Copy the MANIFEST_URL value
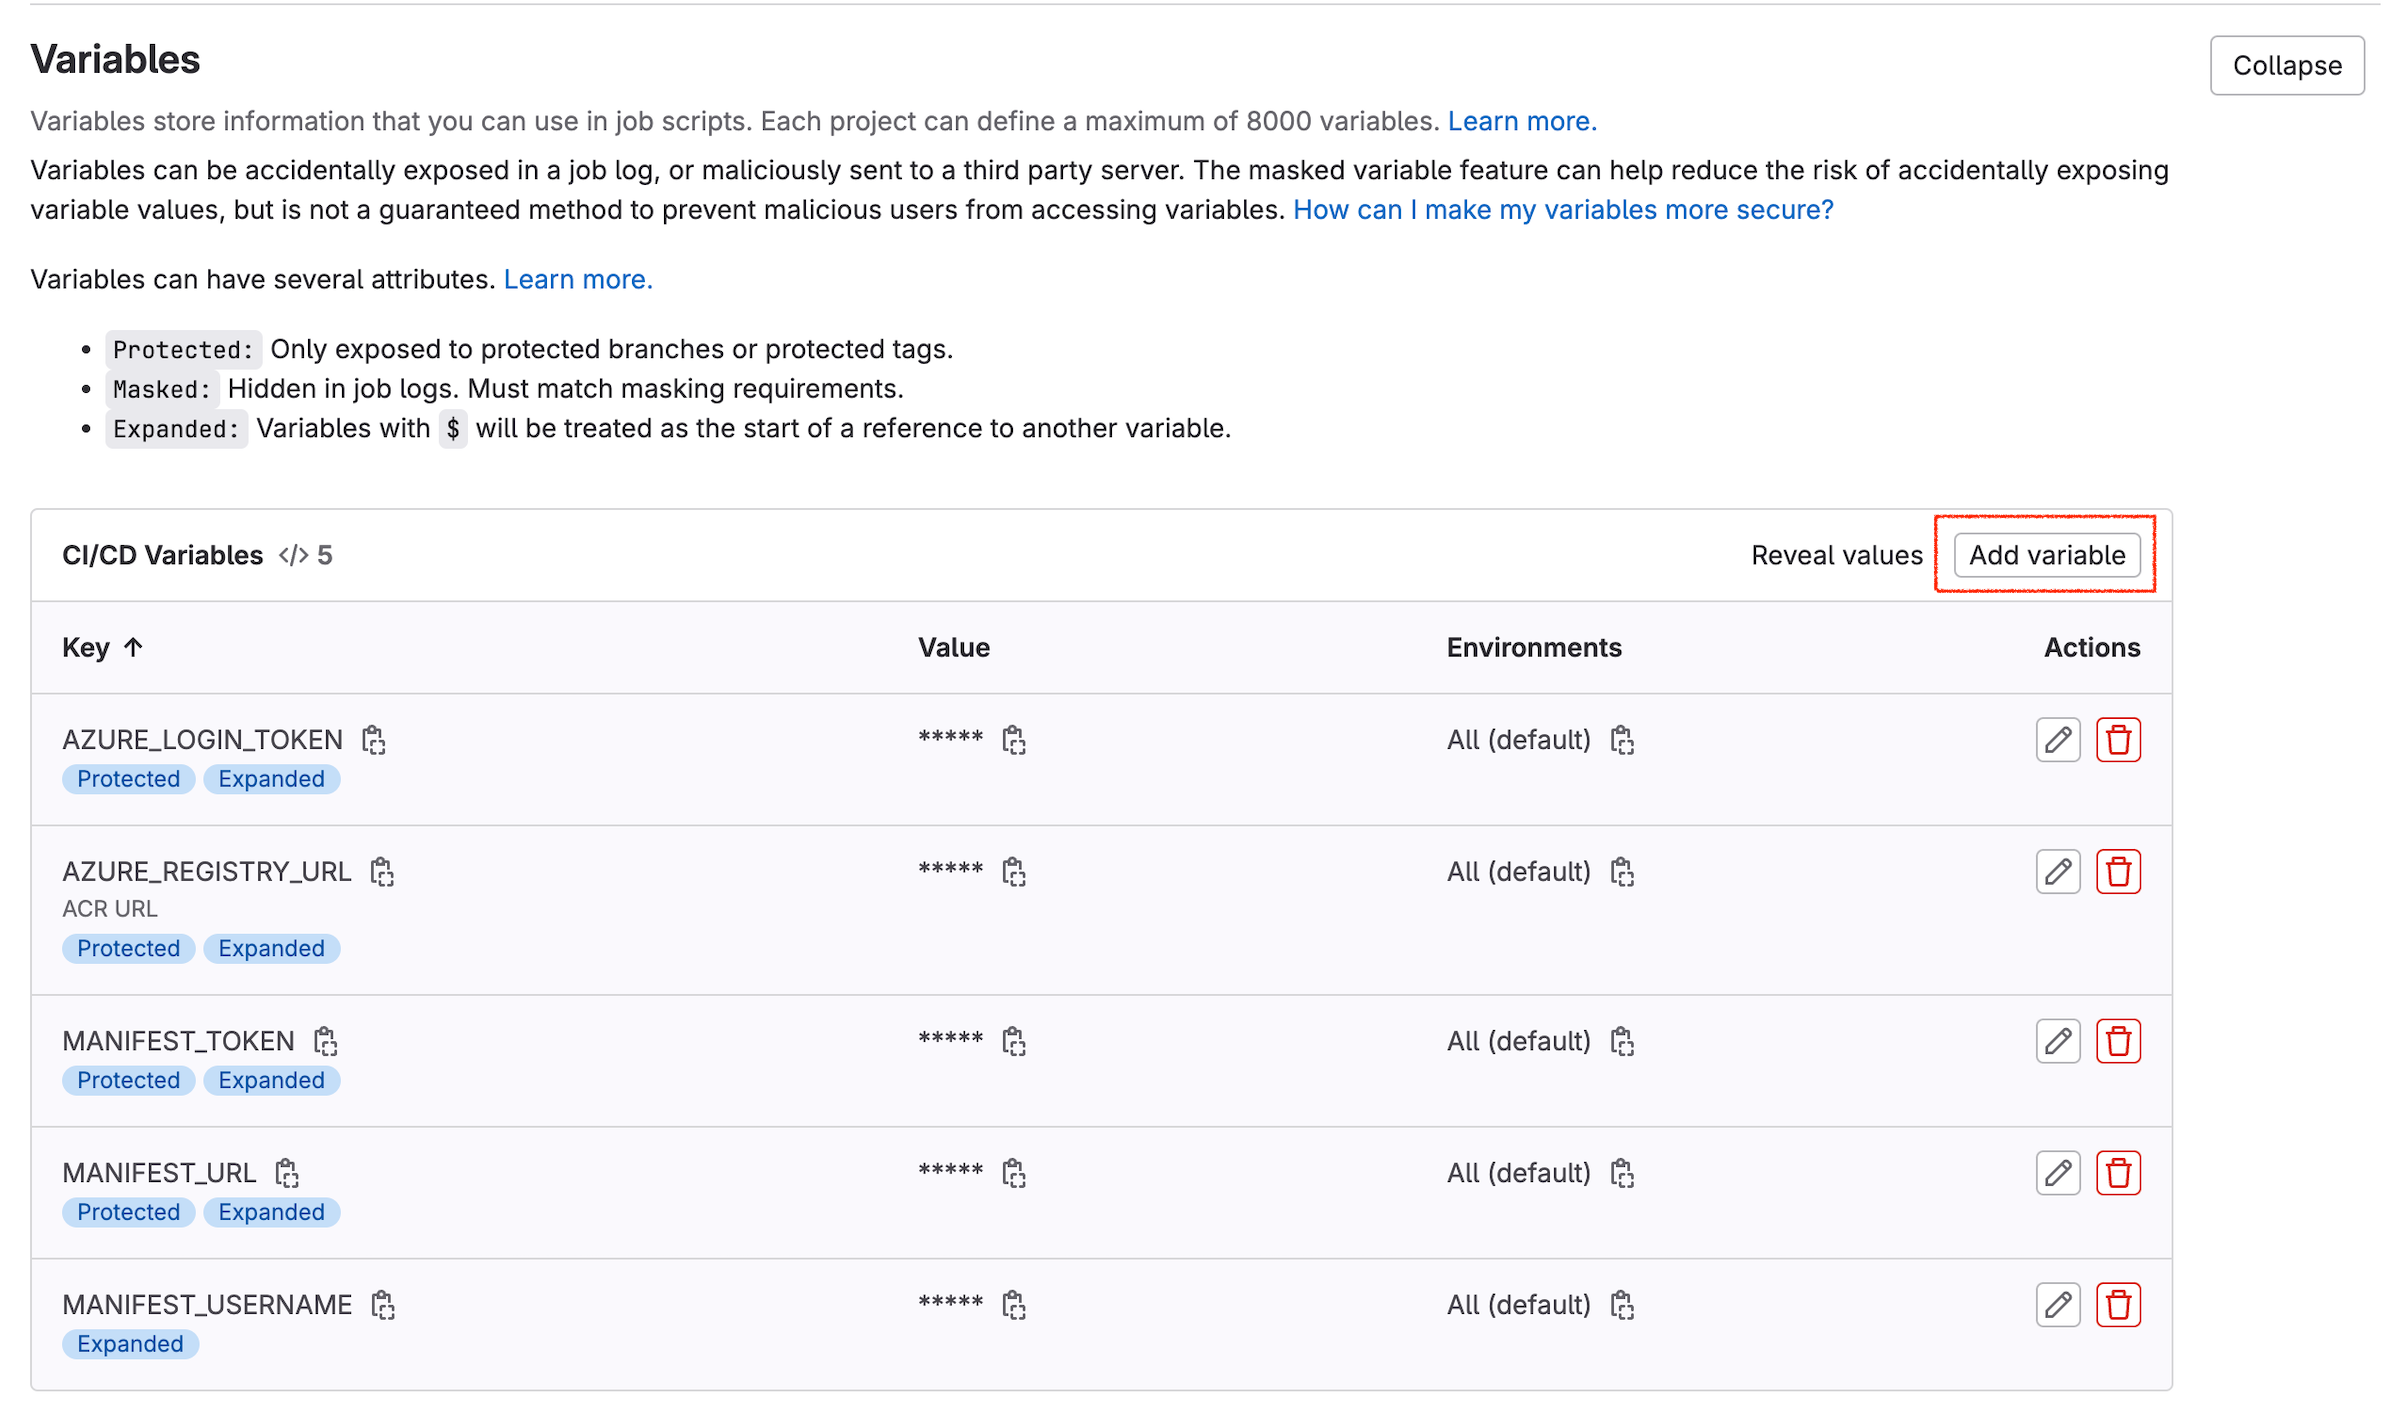The width and height of the screenshot is (2392, 1410). coord(1013,1173)
